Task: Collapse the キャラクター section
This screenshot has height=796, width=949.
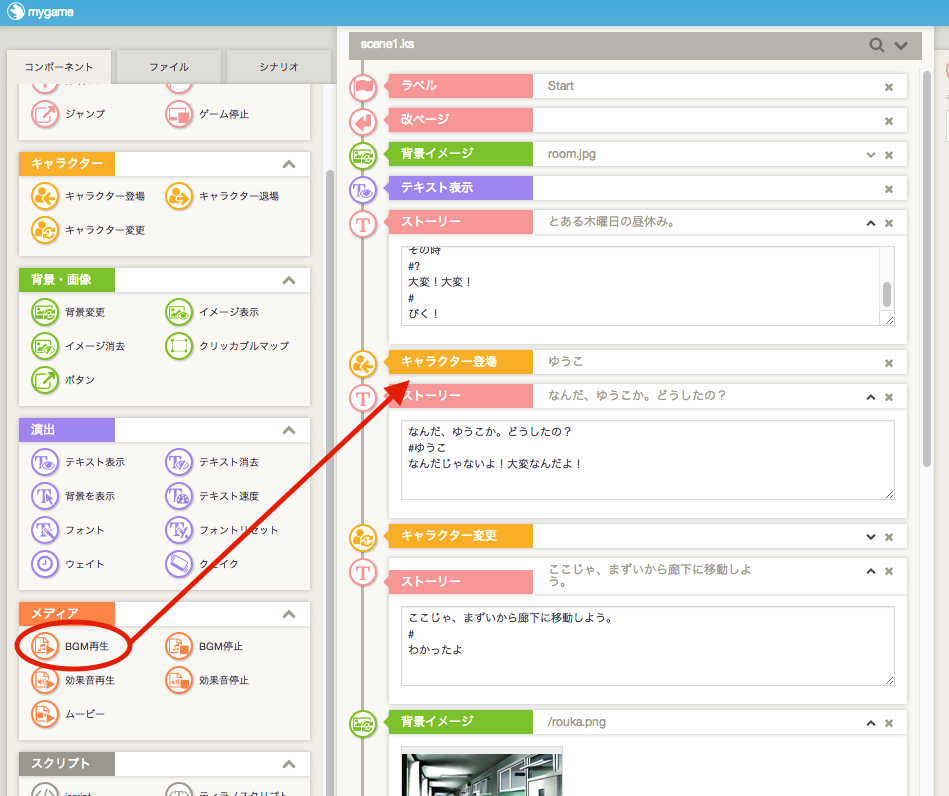Action: [289, 164]
